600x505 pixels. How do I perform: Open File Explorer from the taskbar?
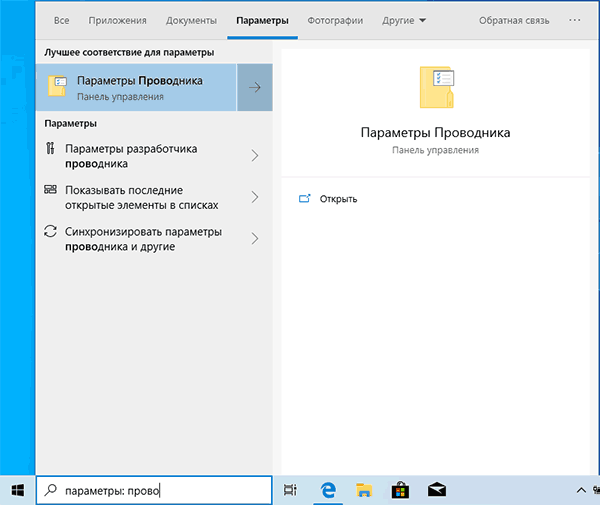pos(364,490)
